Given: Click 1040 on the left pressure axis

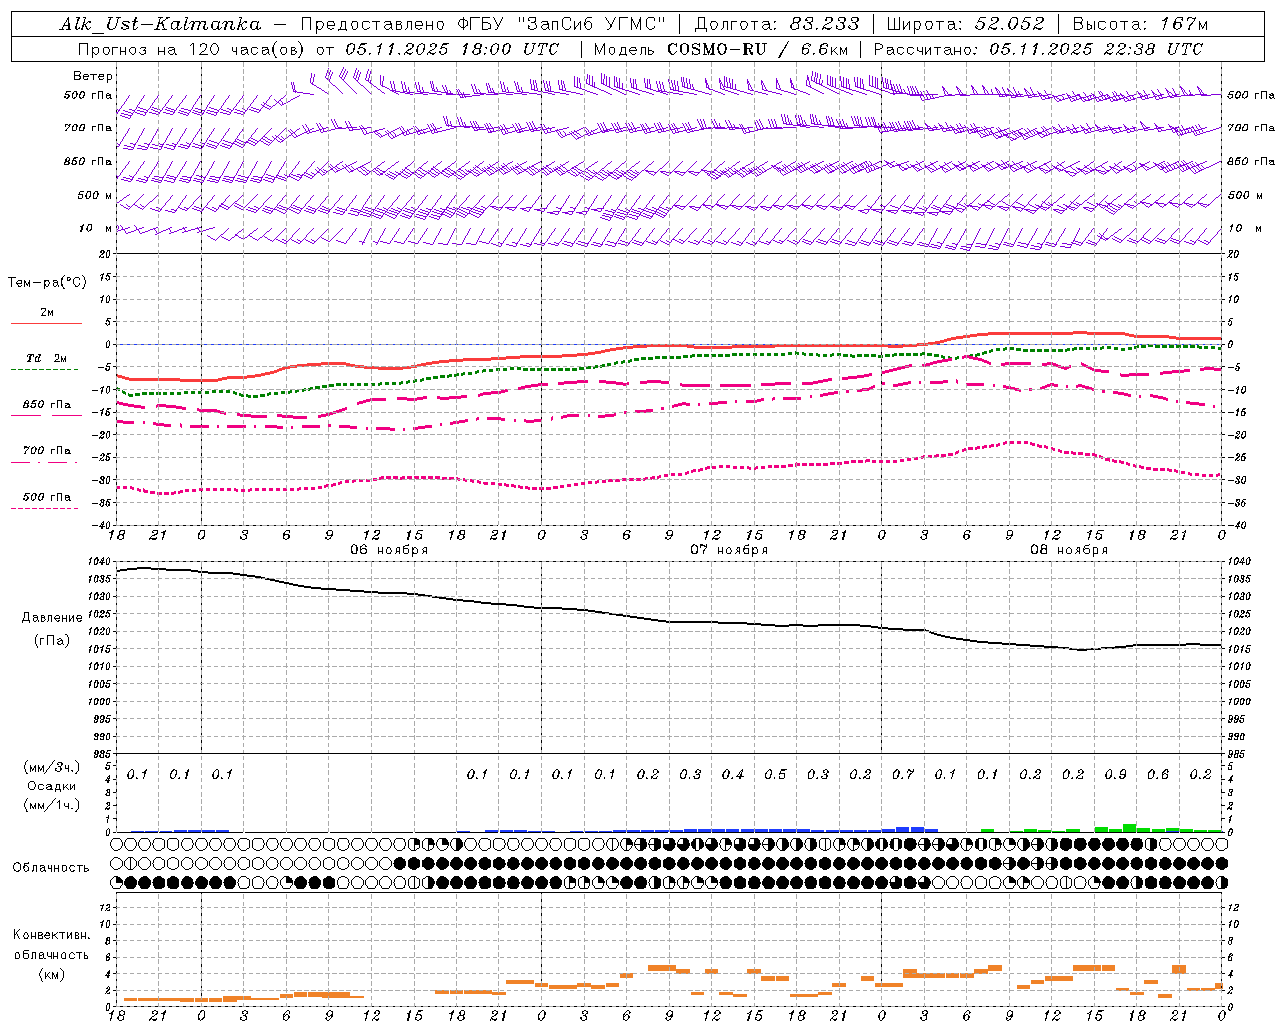Looking at the screenshot, I should click(x=97, y=562).
